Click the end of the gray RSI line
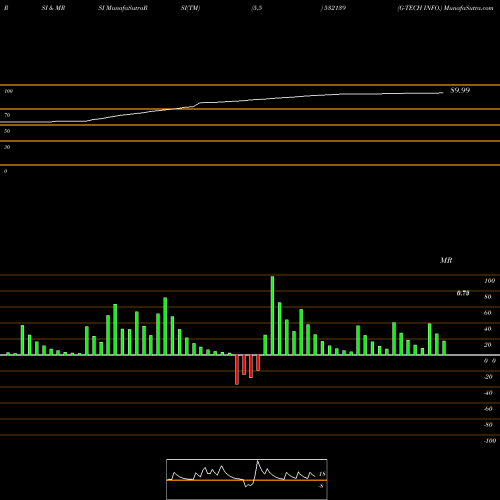 tap(443, 93)
